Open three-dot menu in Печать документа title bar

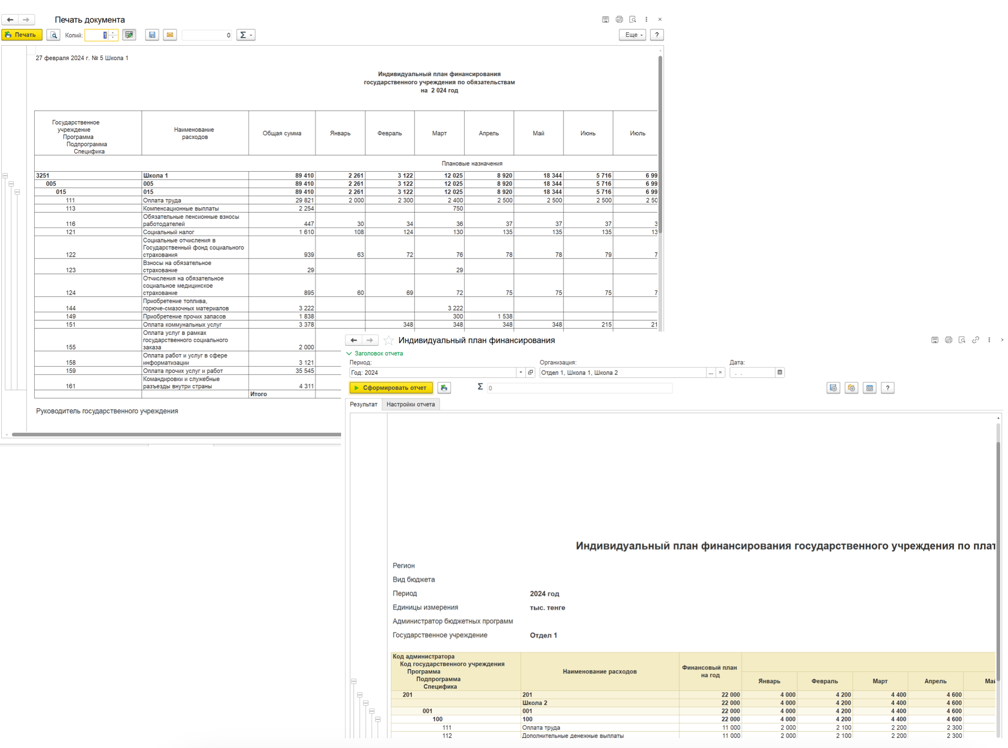coord(646,19)
